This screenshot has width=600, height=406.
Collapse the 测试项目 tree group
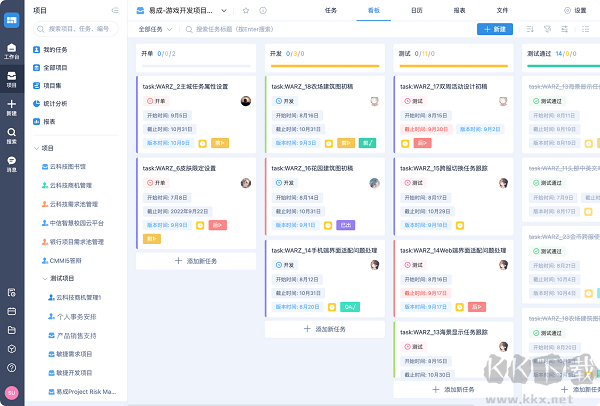pyautogui.click(x=45, y=279)
